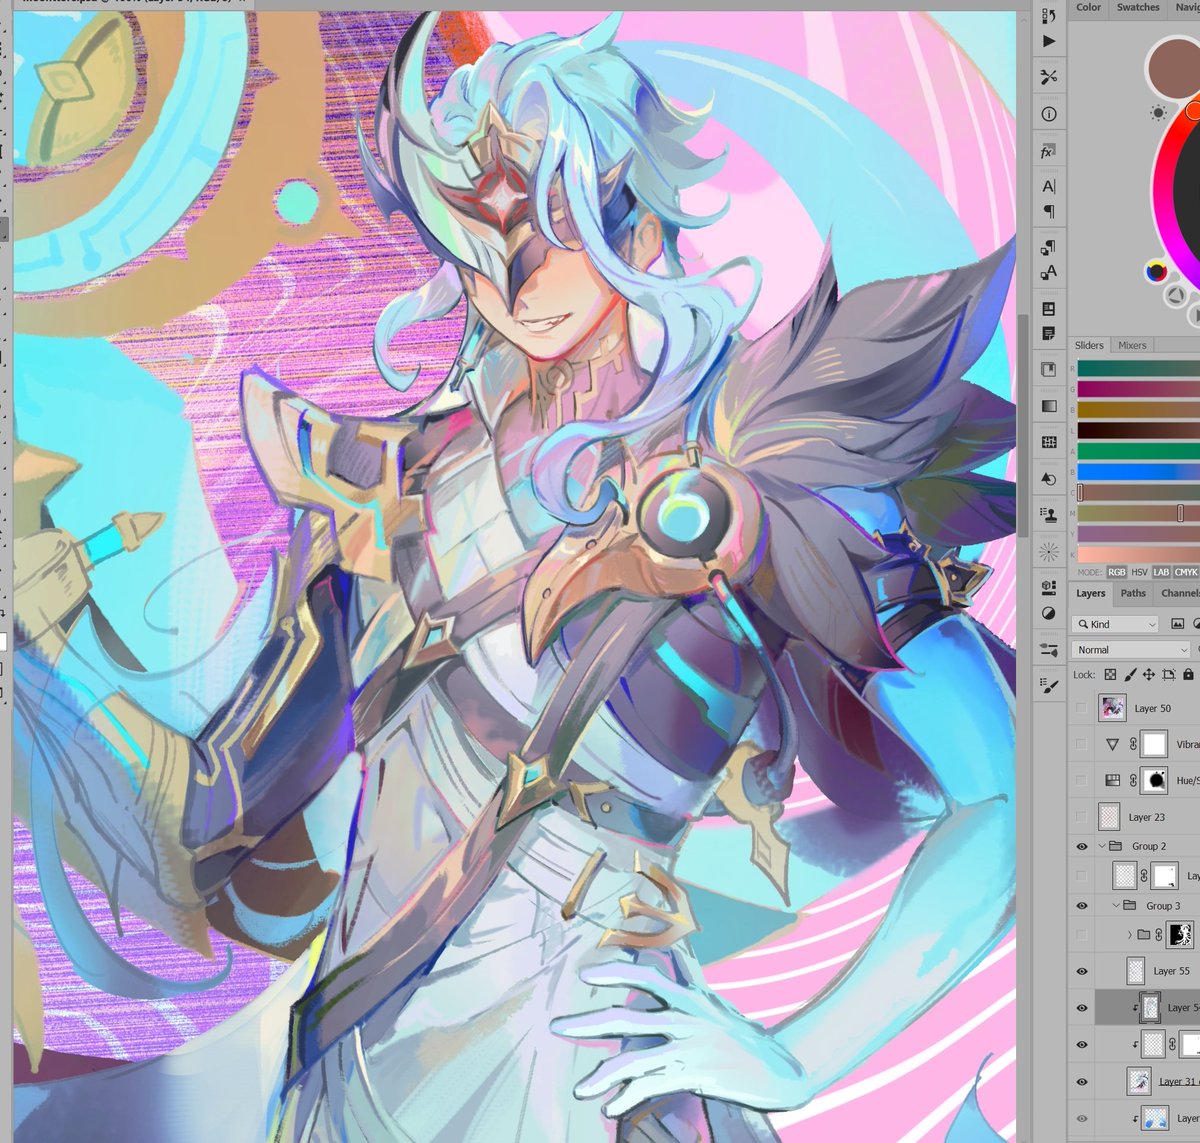This screenshot has height=1143, width=1200.
Task: Switch to the Paths tab
Action: (1133, 593)
